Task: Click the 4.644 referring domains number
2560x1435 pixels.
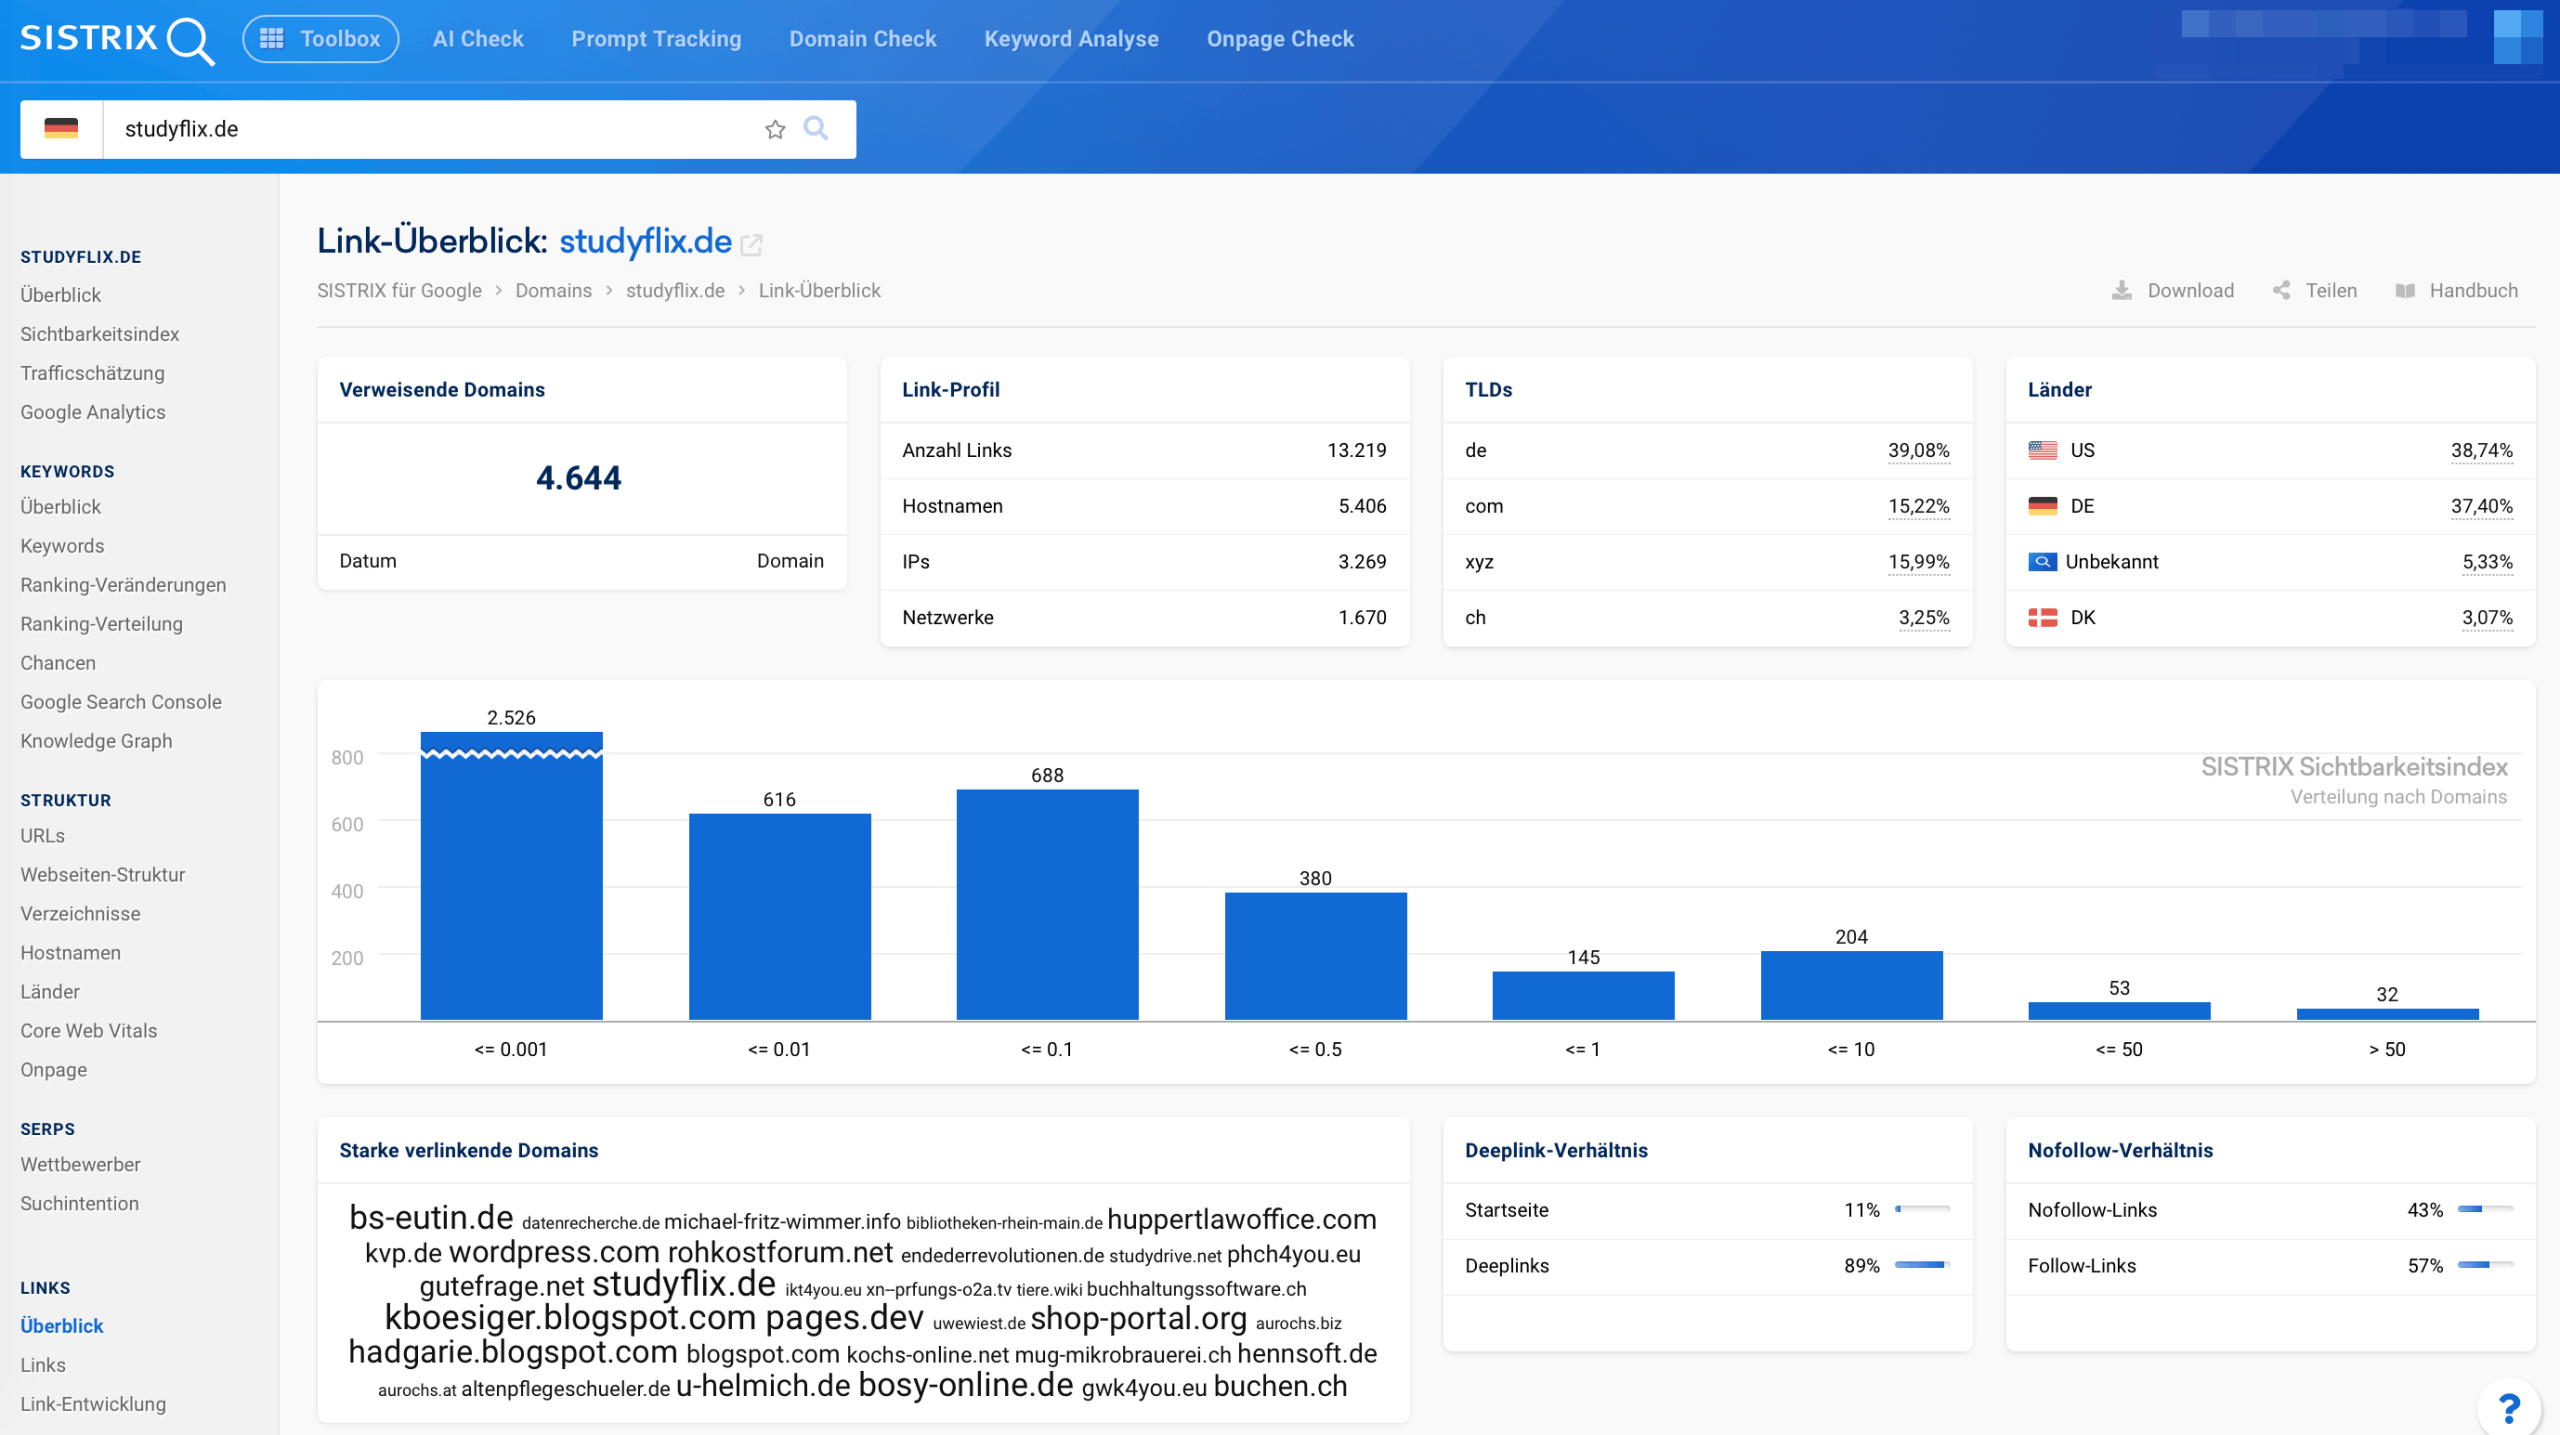Action: coord(579,479)
